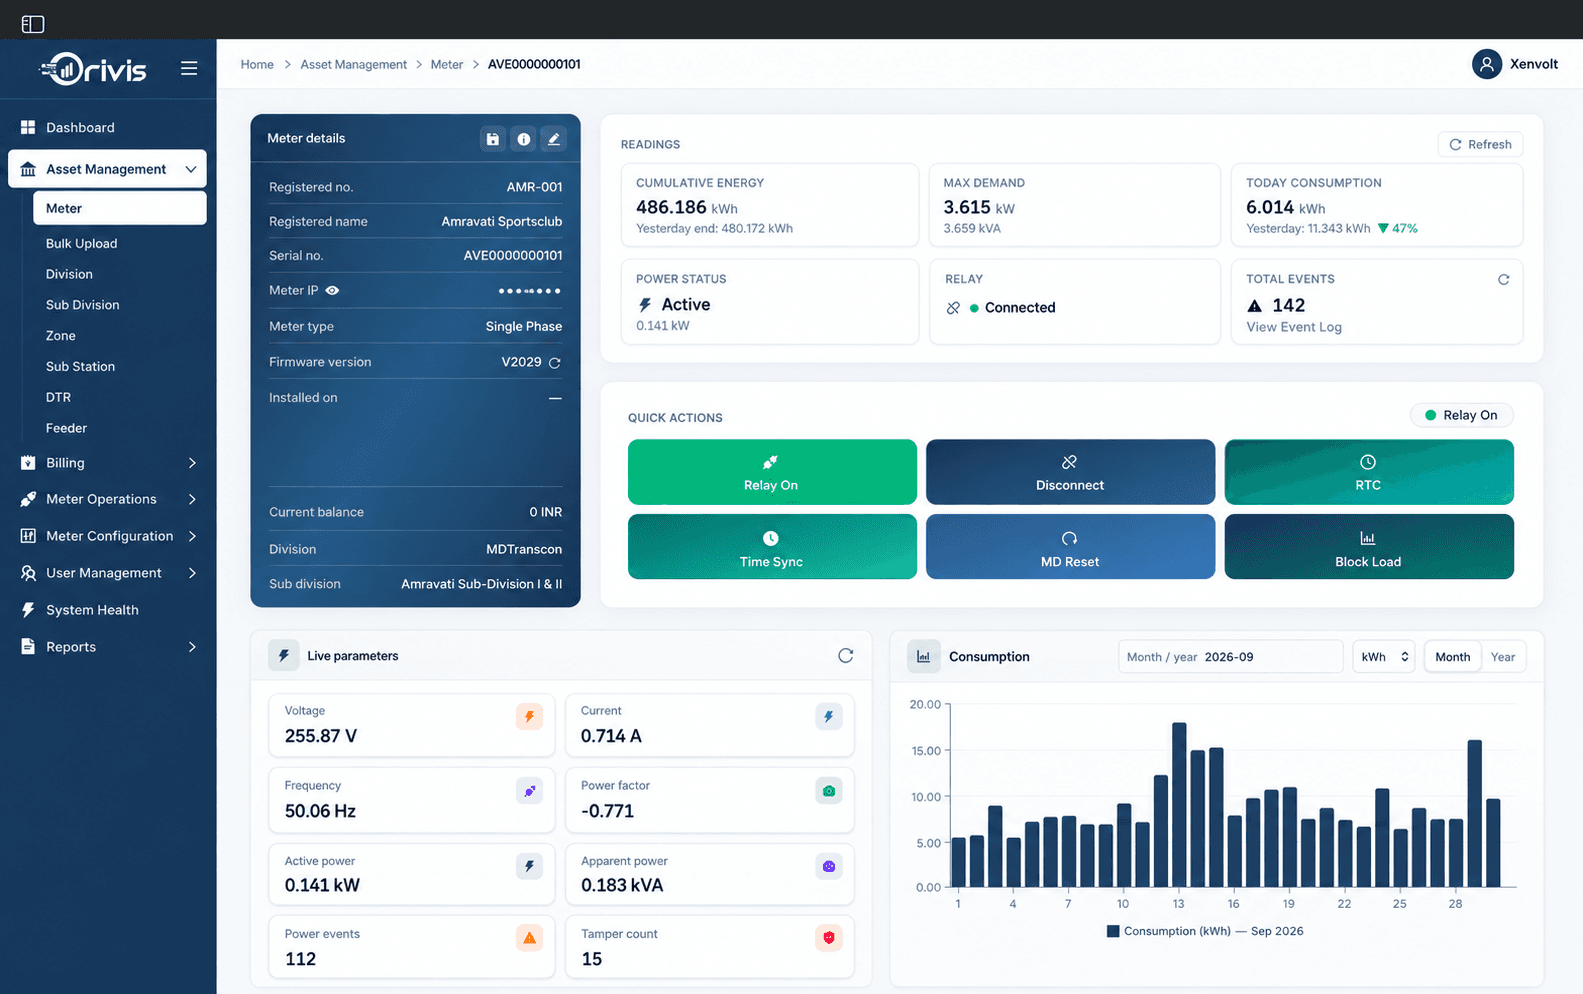The width and height of the screenshot is (1583, 994).
Task: Open info icon in Meter details header
Action: pos(523,139)
